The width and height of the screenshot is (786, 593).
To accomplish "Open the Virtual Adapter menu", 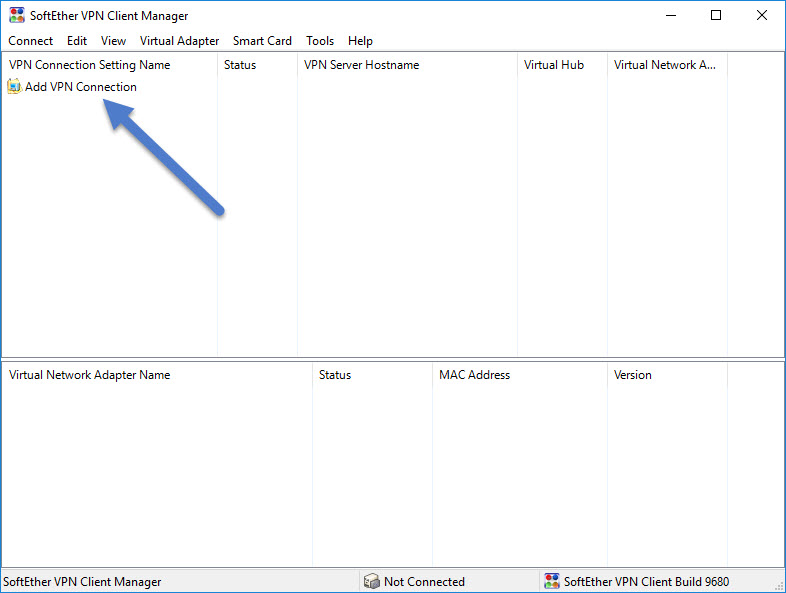I will pyautogui.click(x=179, y=41).
